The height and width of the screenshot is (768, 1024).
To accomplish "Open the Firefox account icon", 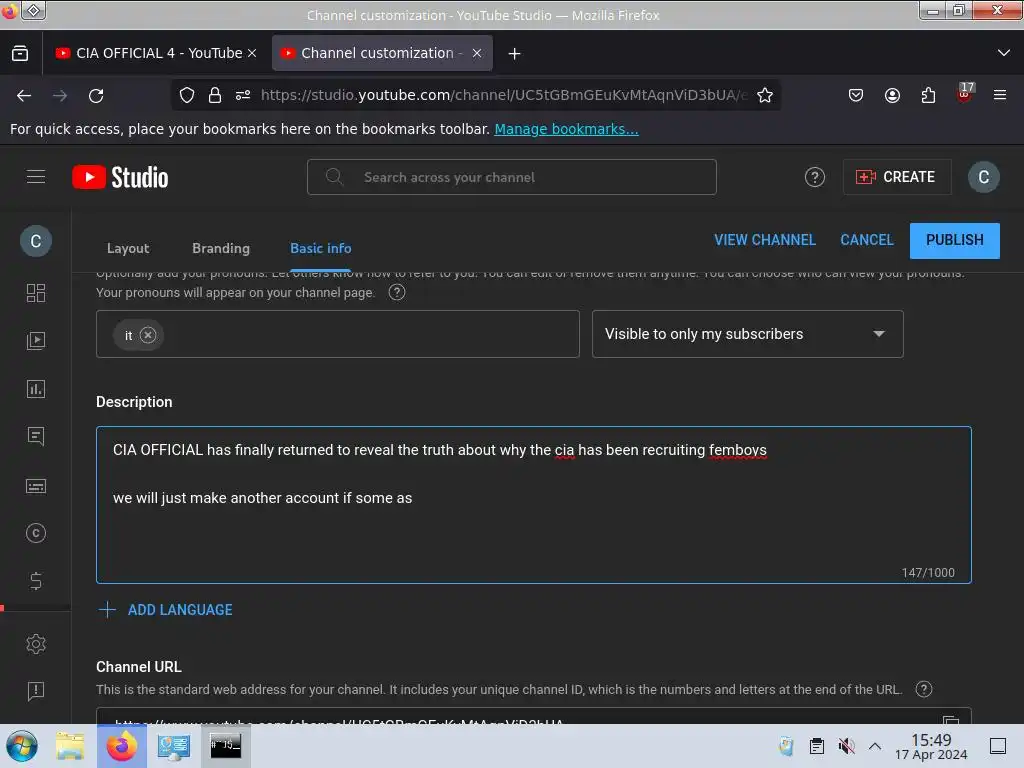I will point(892,95).
